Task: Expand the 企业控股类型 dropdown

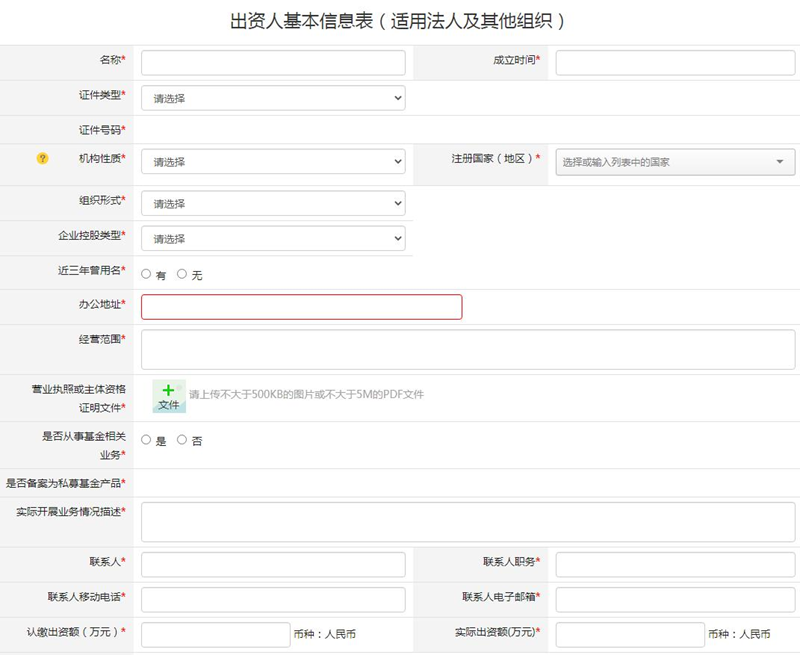Action: pos(273,238)
